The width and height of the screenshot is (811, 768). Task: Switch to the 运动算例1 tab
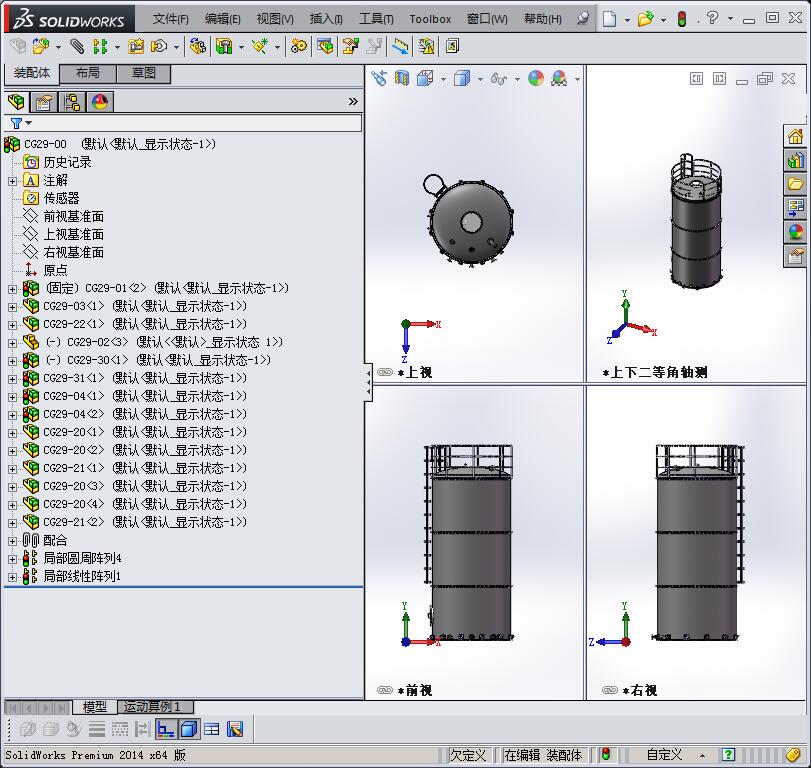153,707
